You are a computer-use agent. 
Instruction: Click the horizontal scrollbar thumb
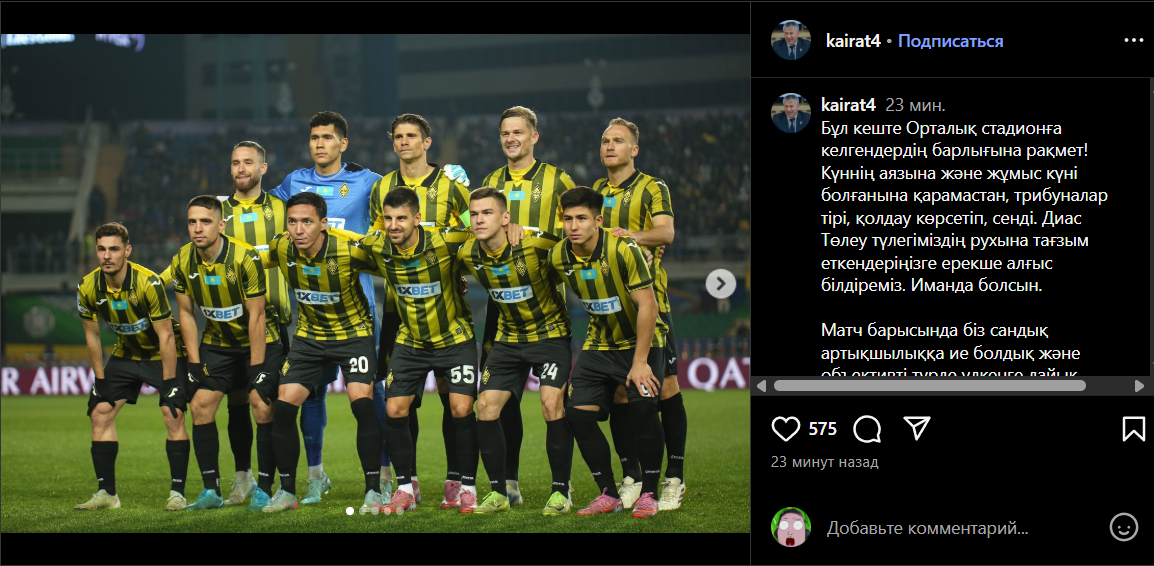(x=930, y=386)
